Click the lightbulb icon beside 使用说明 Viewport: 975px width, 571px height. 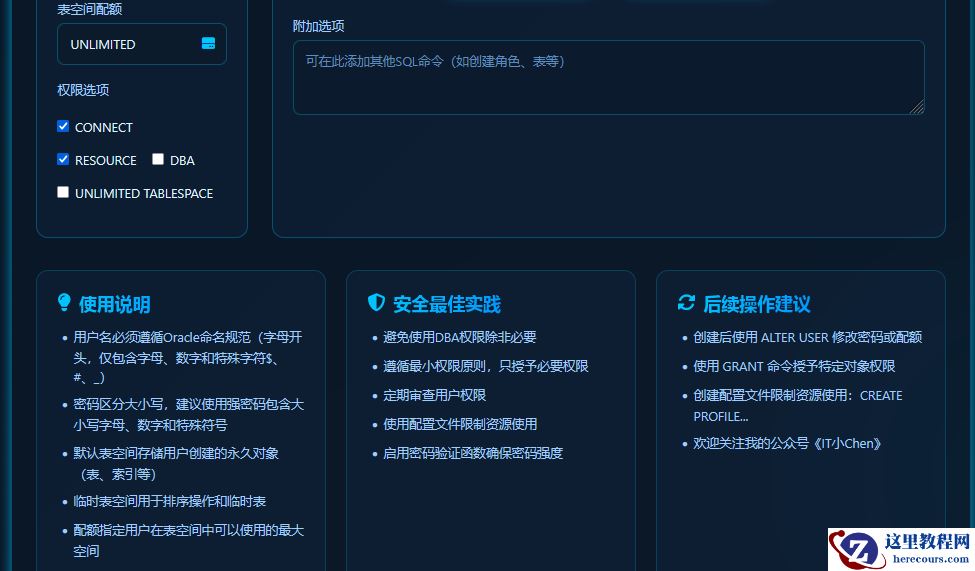point(64,303)
